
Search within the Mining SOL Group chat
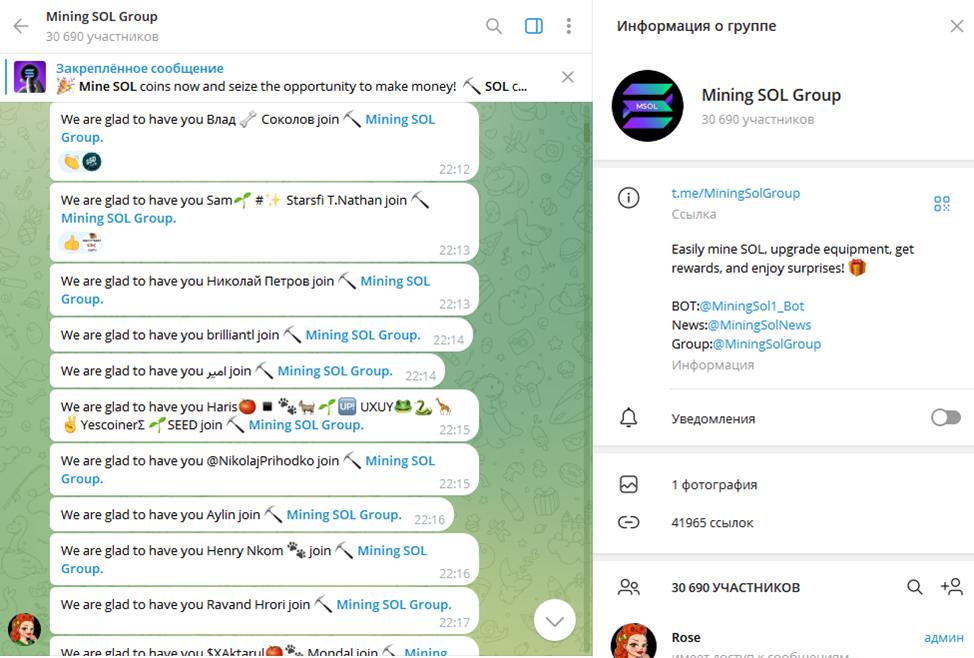tap(494, 26)
